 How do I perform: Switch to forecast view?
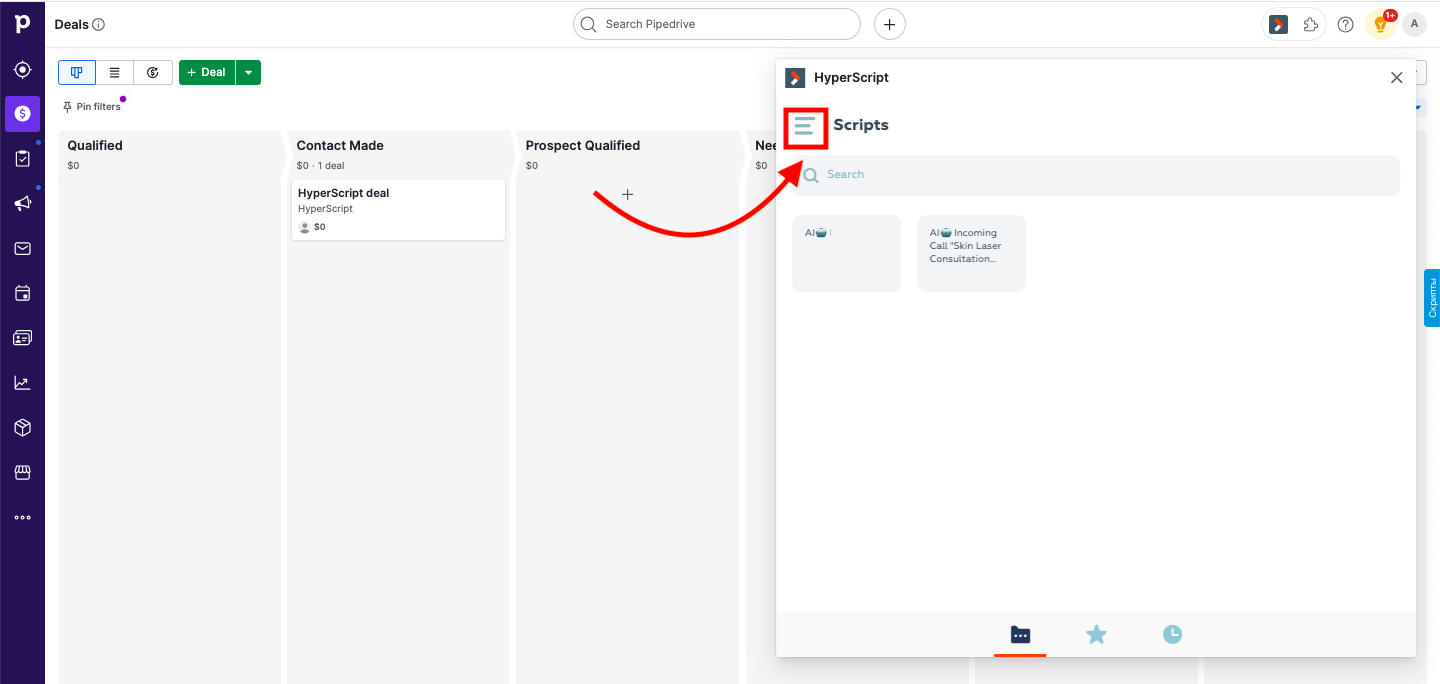point(153,72)
